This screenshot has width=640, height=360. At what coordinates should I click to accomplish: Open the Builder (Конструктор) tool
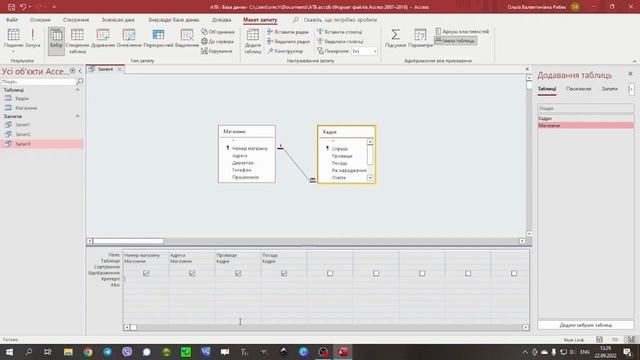285,51
